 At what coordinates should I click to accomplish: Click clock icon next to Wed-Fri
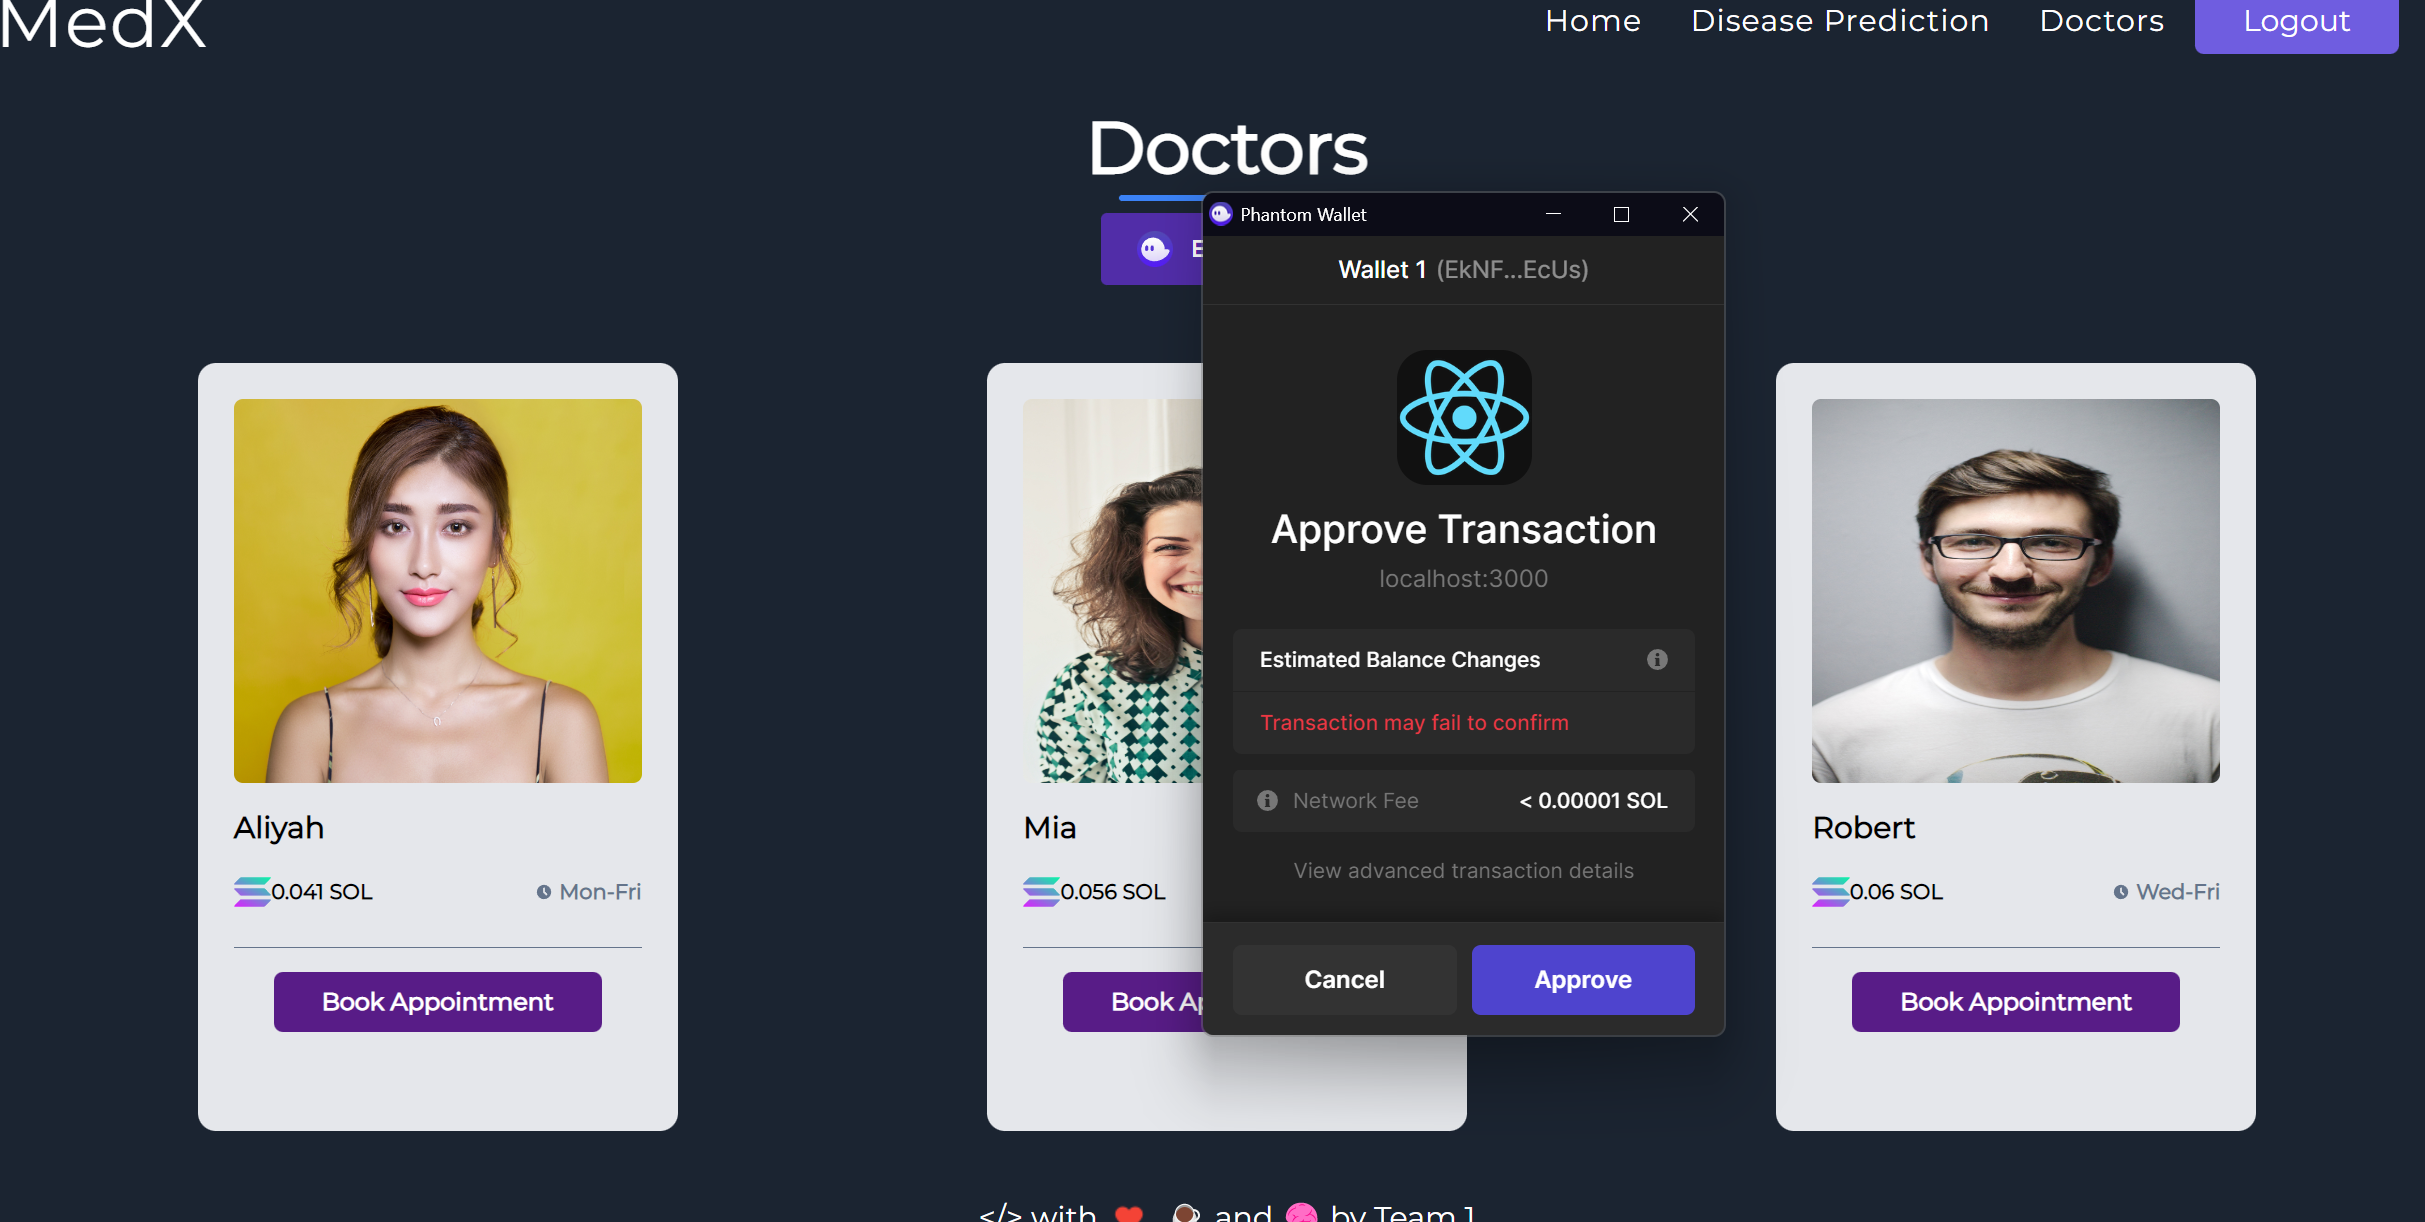pos(2120,892)
